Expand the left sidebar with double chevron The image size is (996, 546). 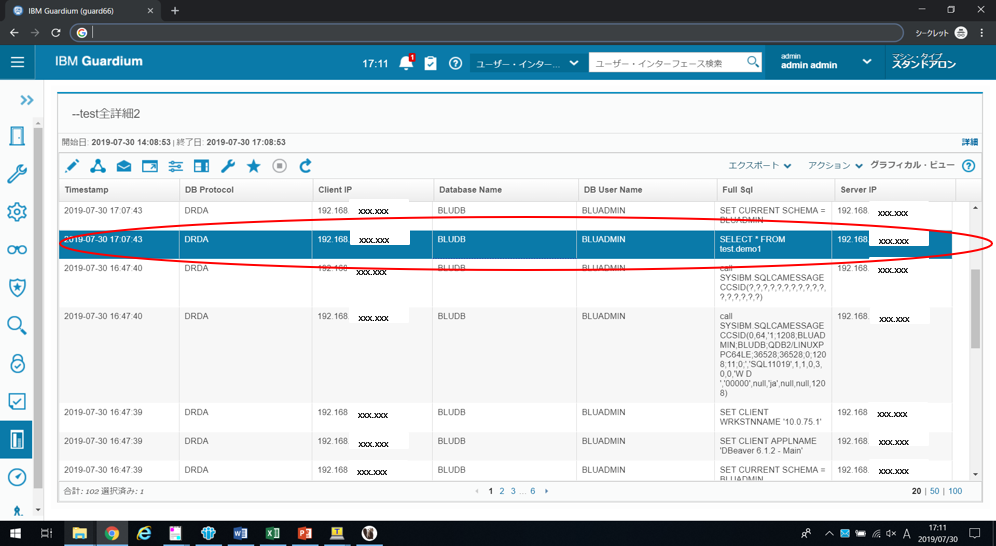(26, 100)
